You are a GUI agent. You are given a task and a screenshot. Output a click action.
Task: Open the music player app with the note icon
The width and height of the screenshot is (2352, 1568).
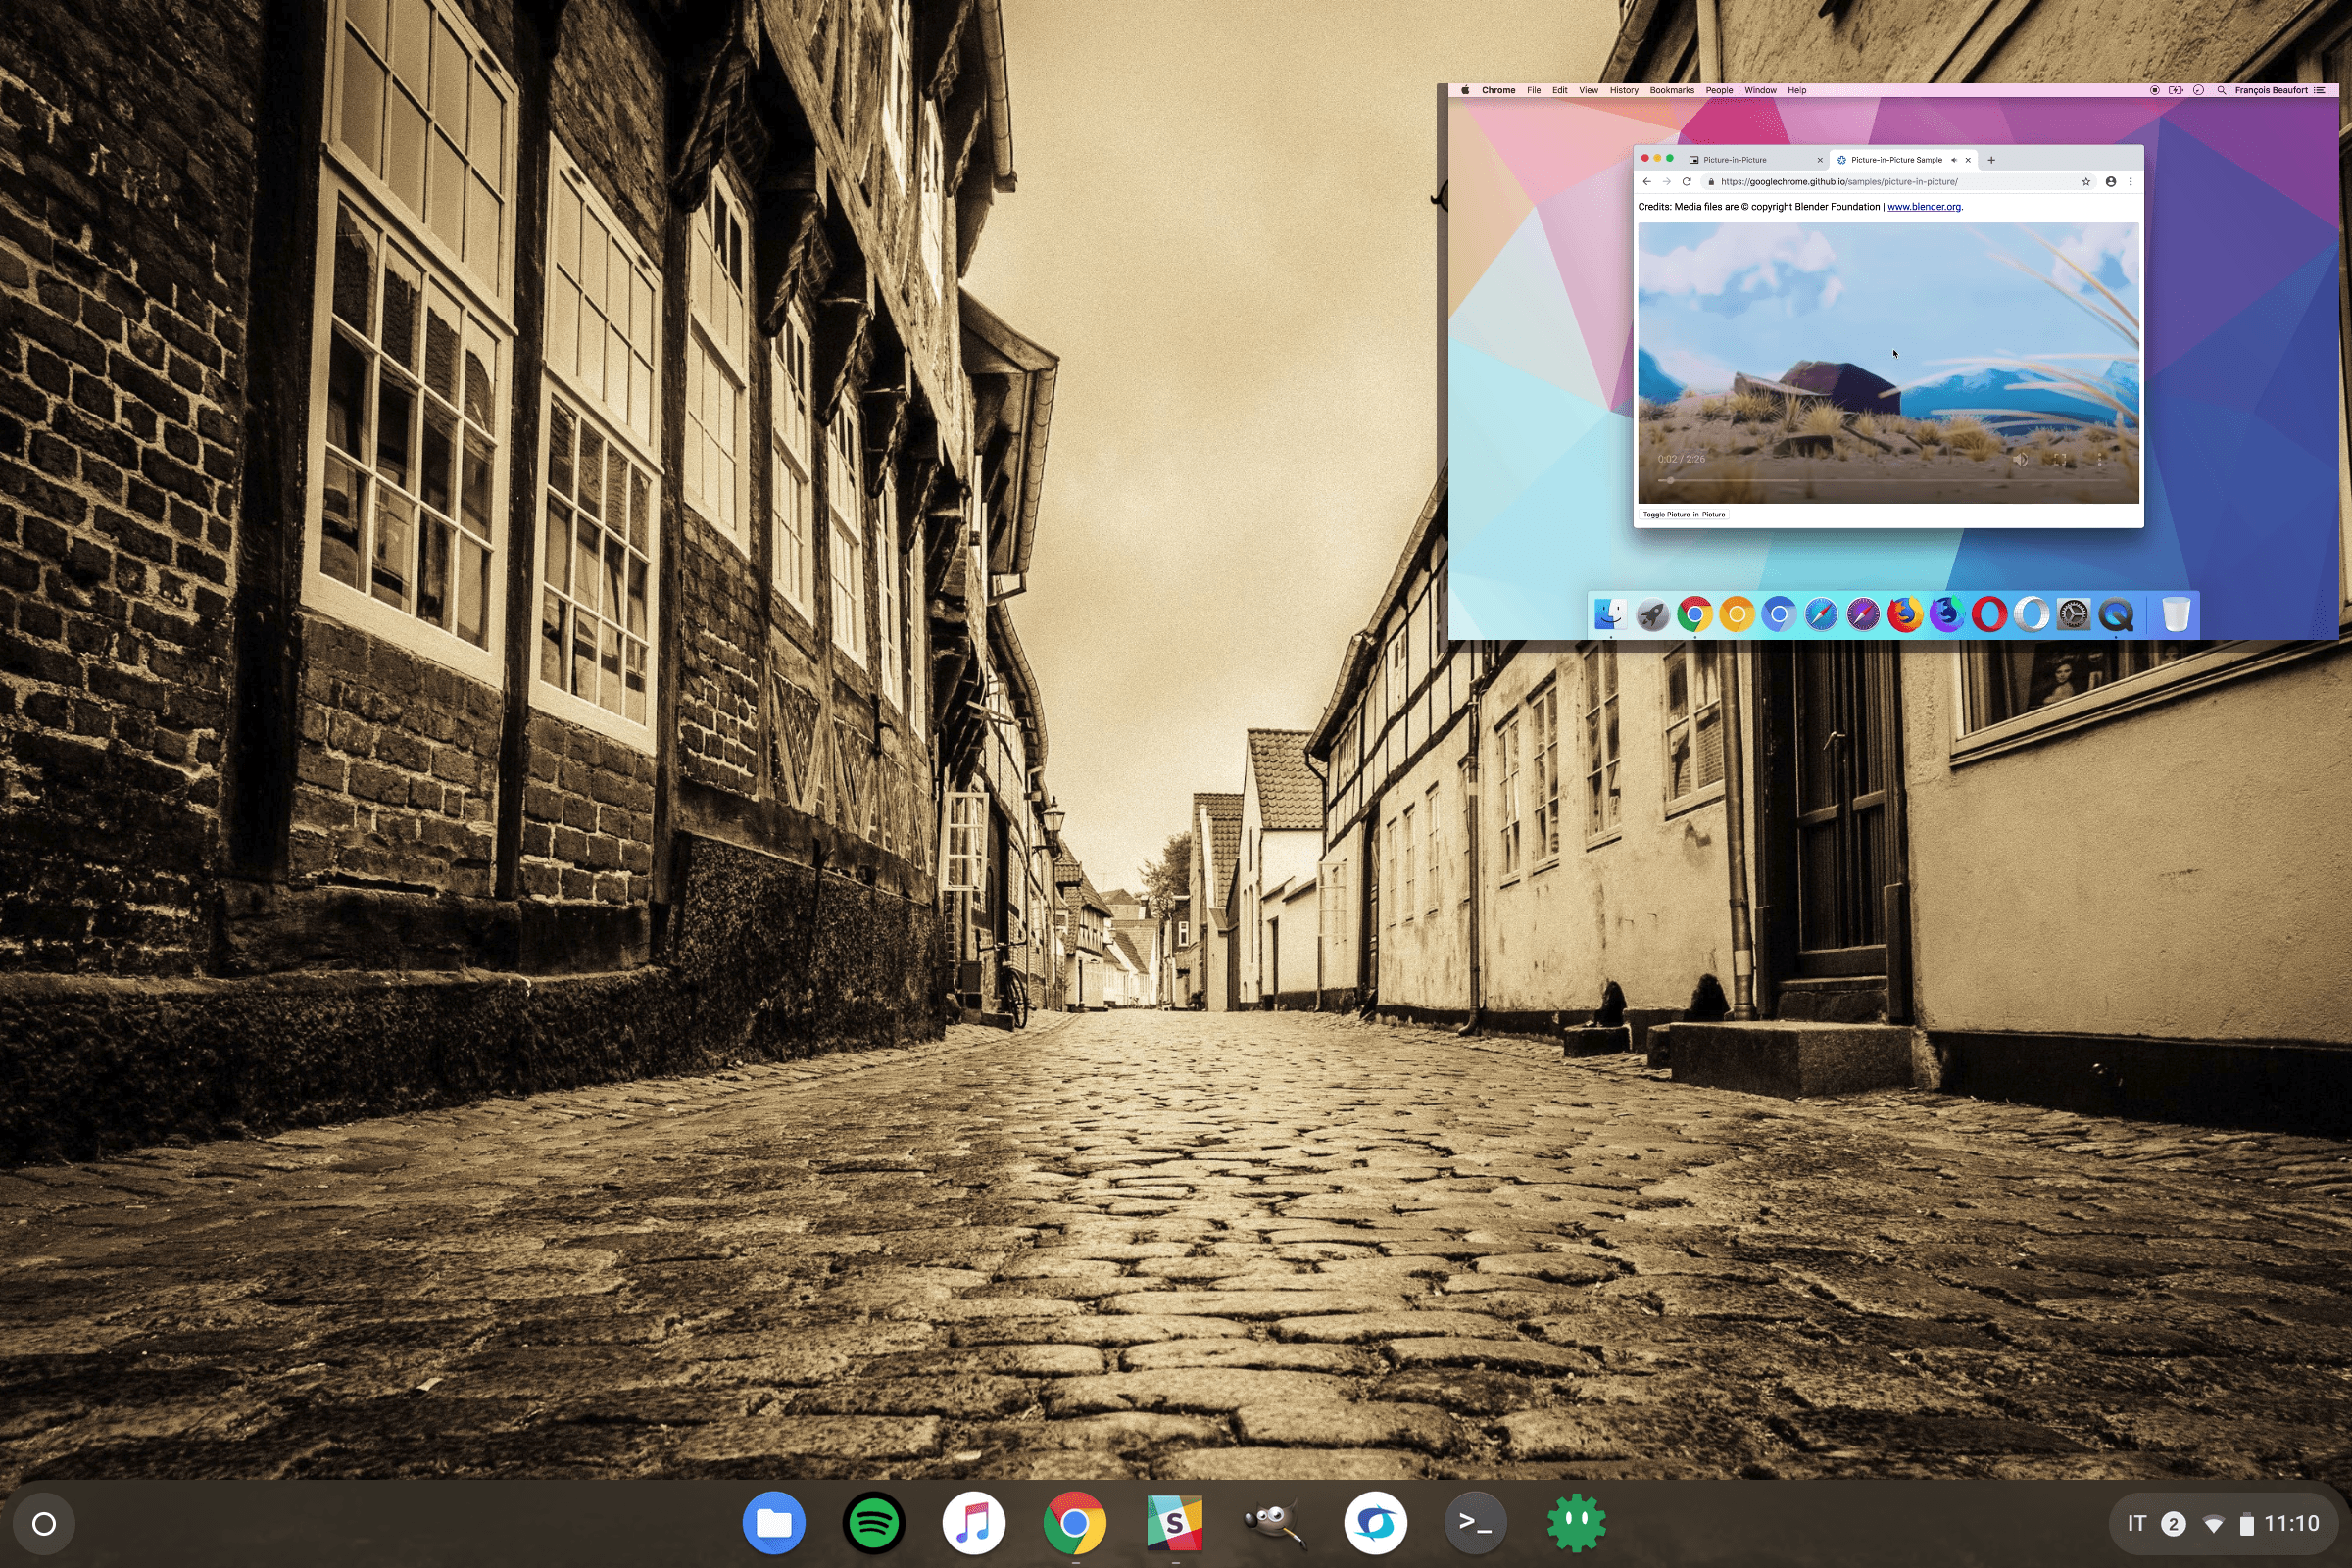[973, 1523]
